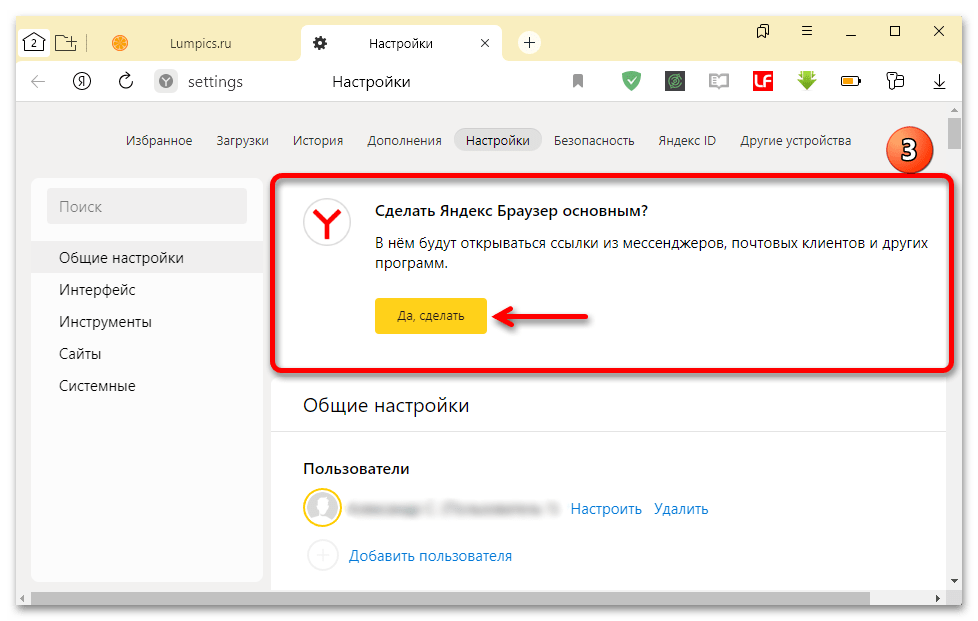Select Системные in sidebar
The height and width of the screenshot is (621, 978).
coord(147,386)
